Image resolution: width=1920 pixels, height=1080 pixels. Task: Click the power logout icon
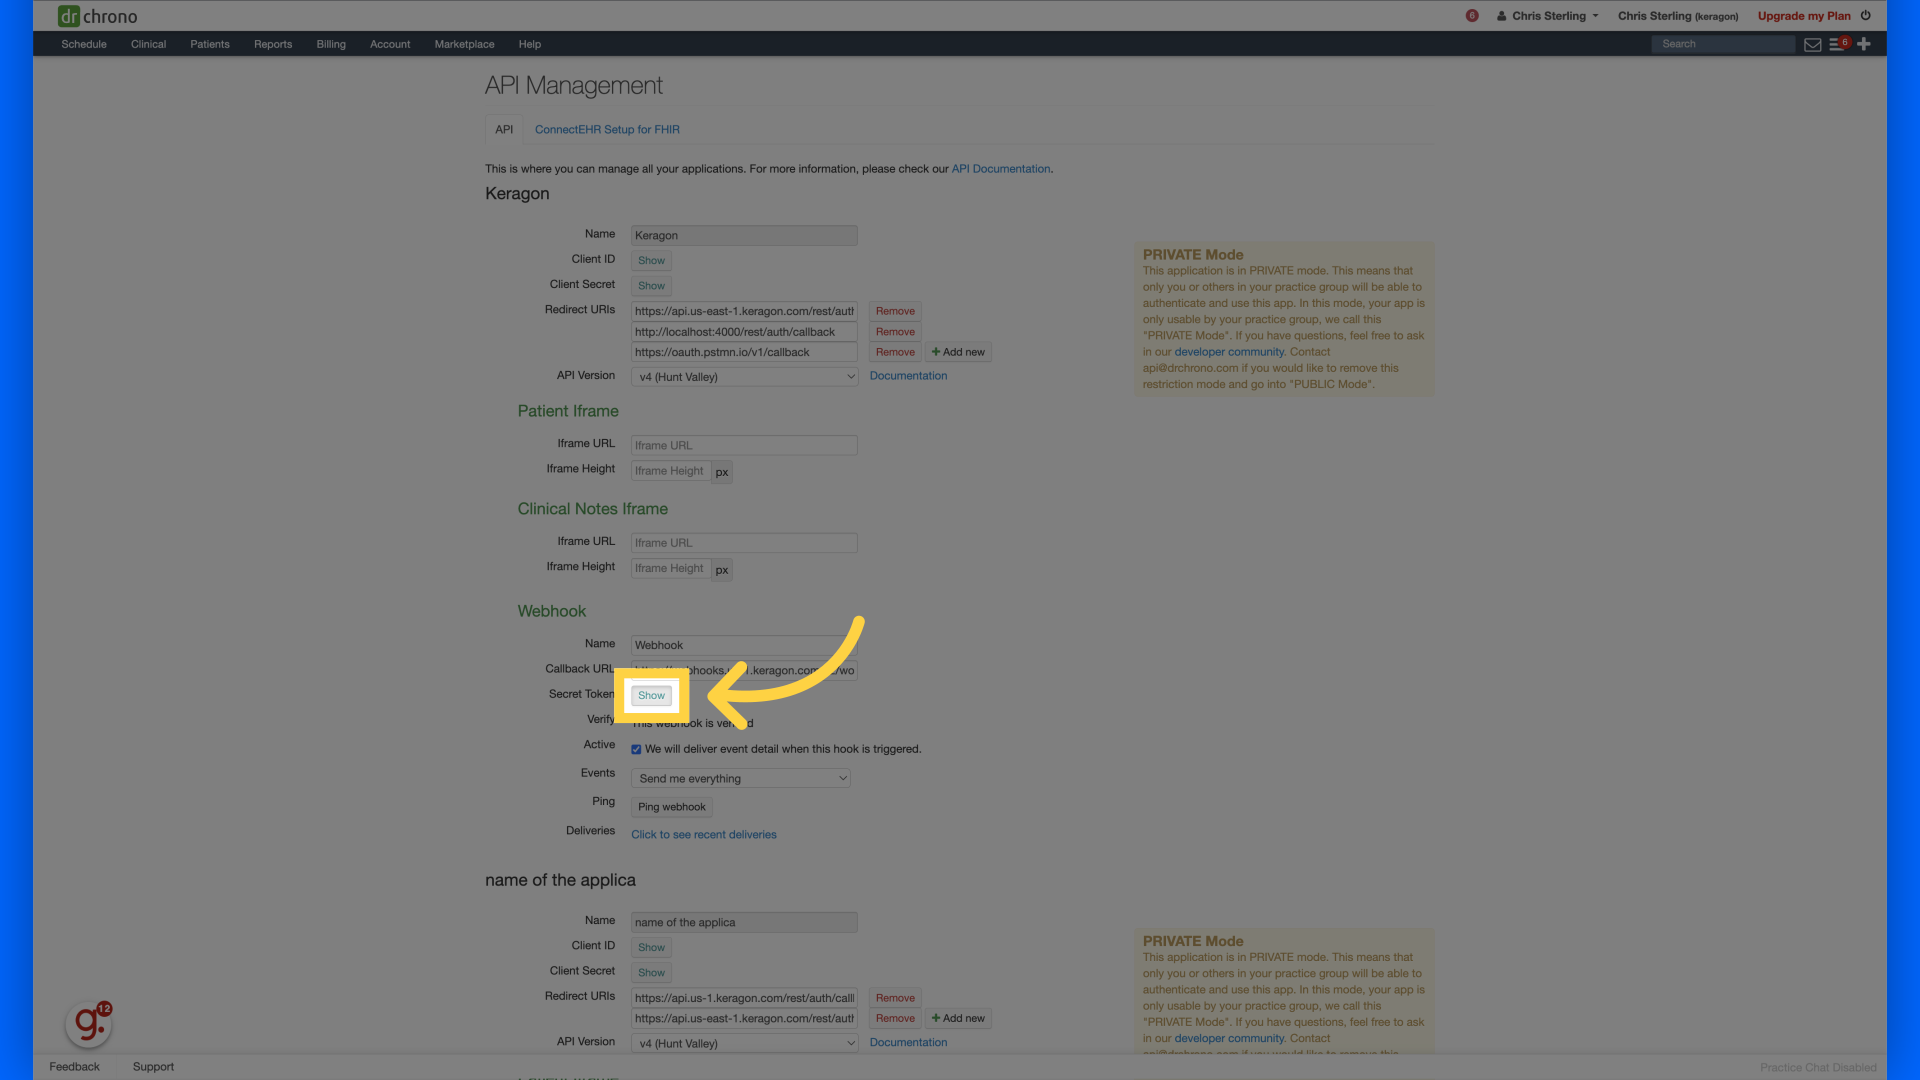1866,16
